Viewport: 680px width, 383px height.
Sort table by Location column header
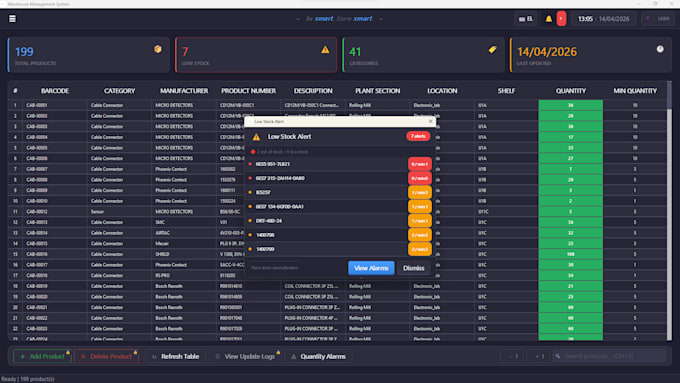(442, 91)
